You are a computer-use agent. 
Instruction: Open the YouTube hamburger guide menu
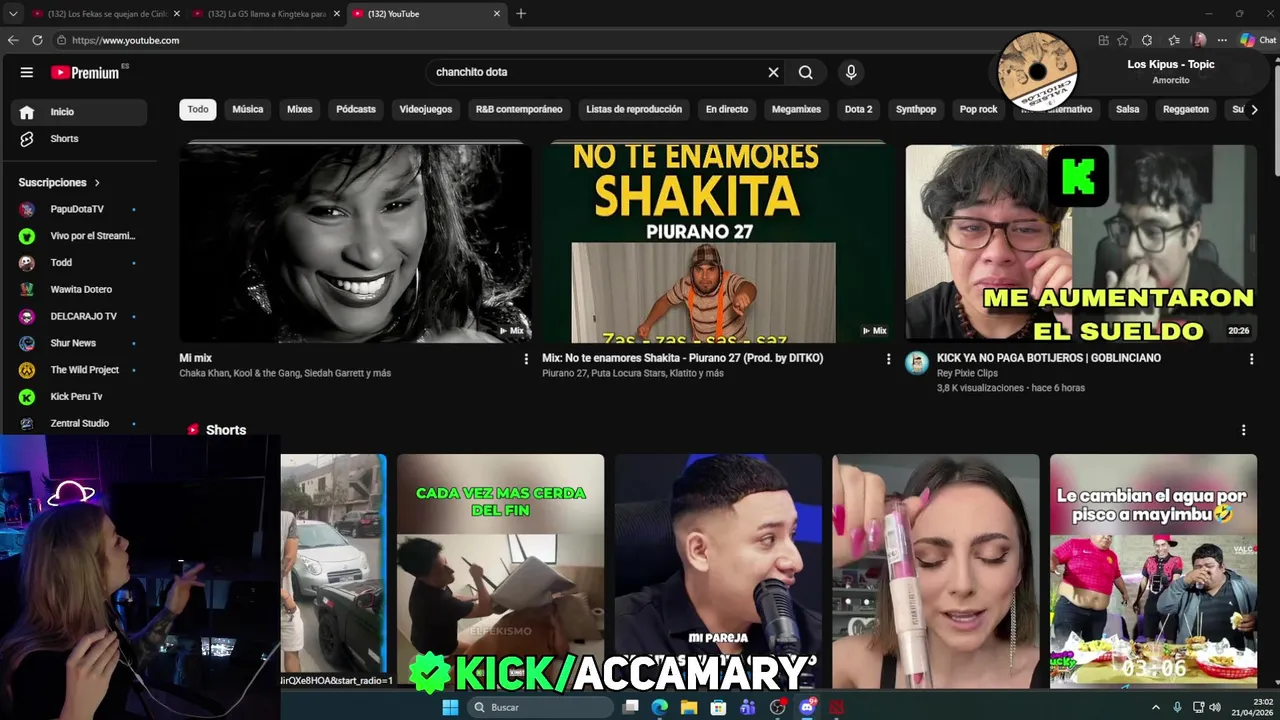coord(27,72)
